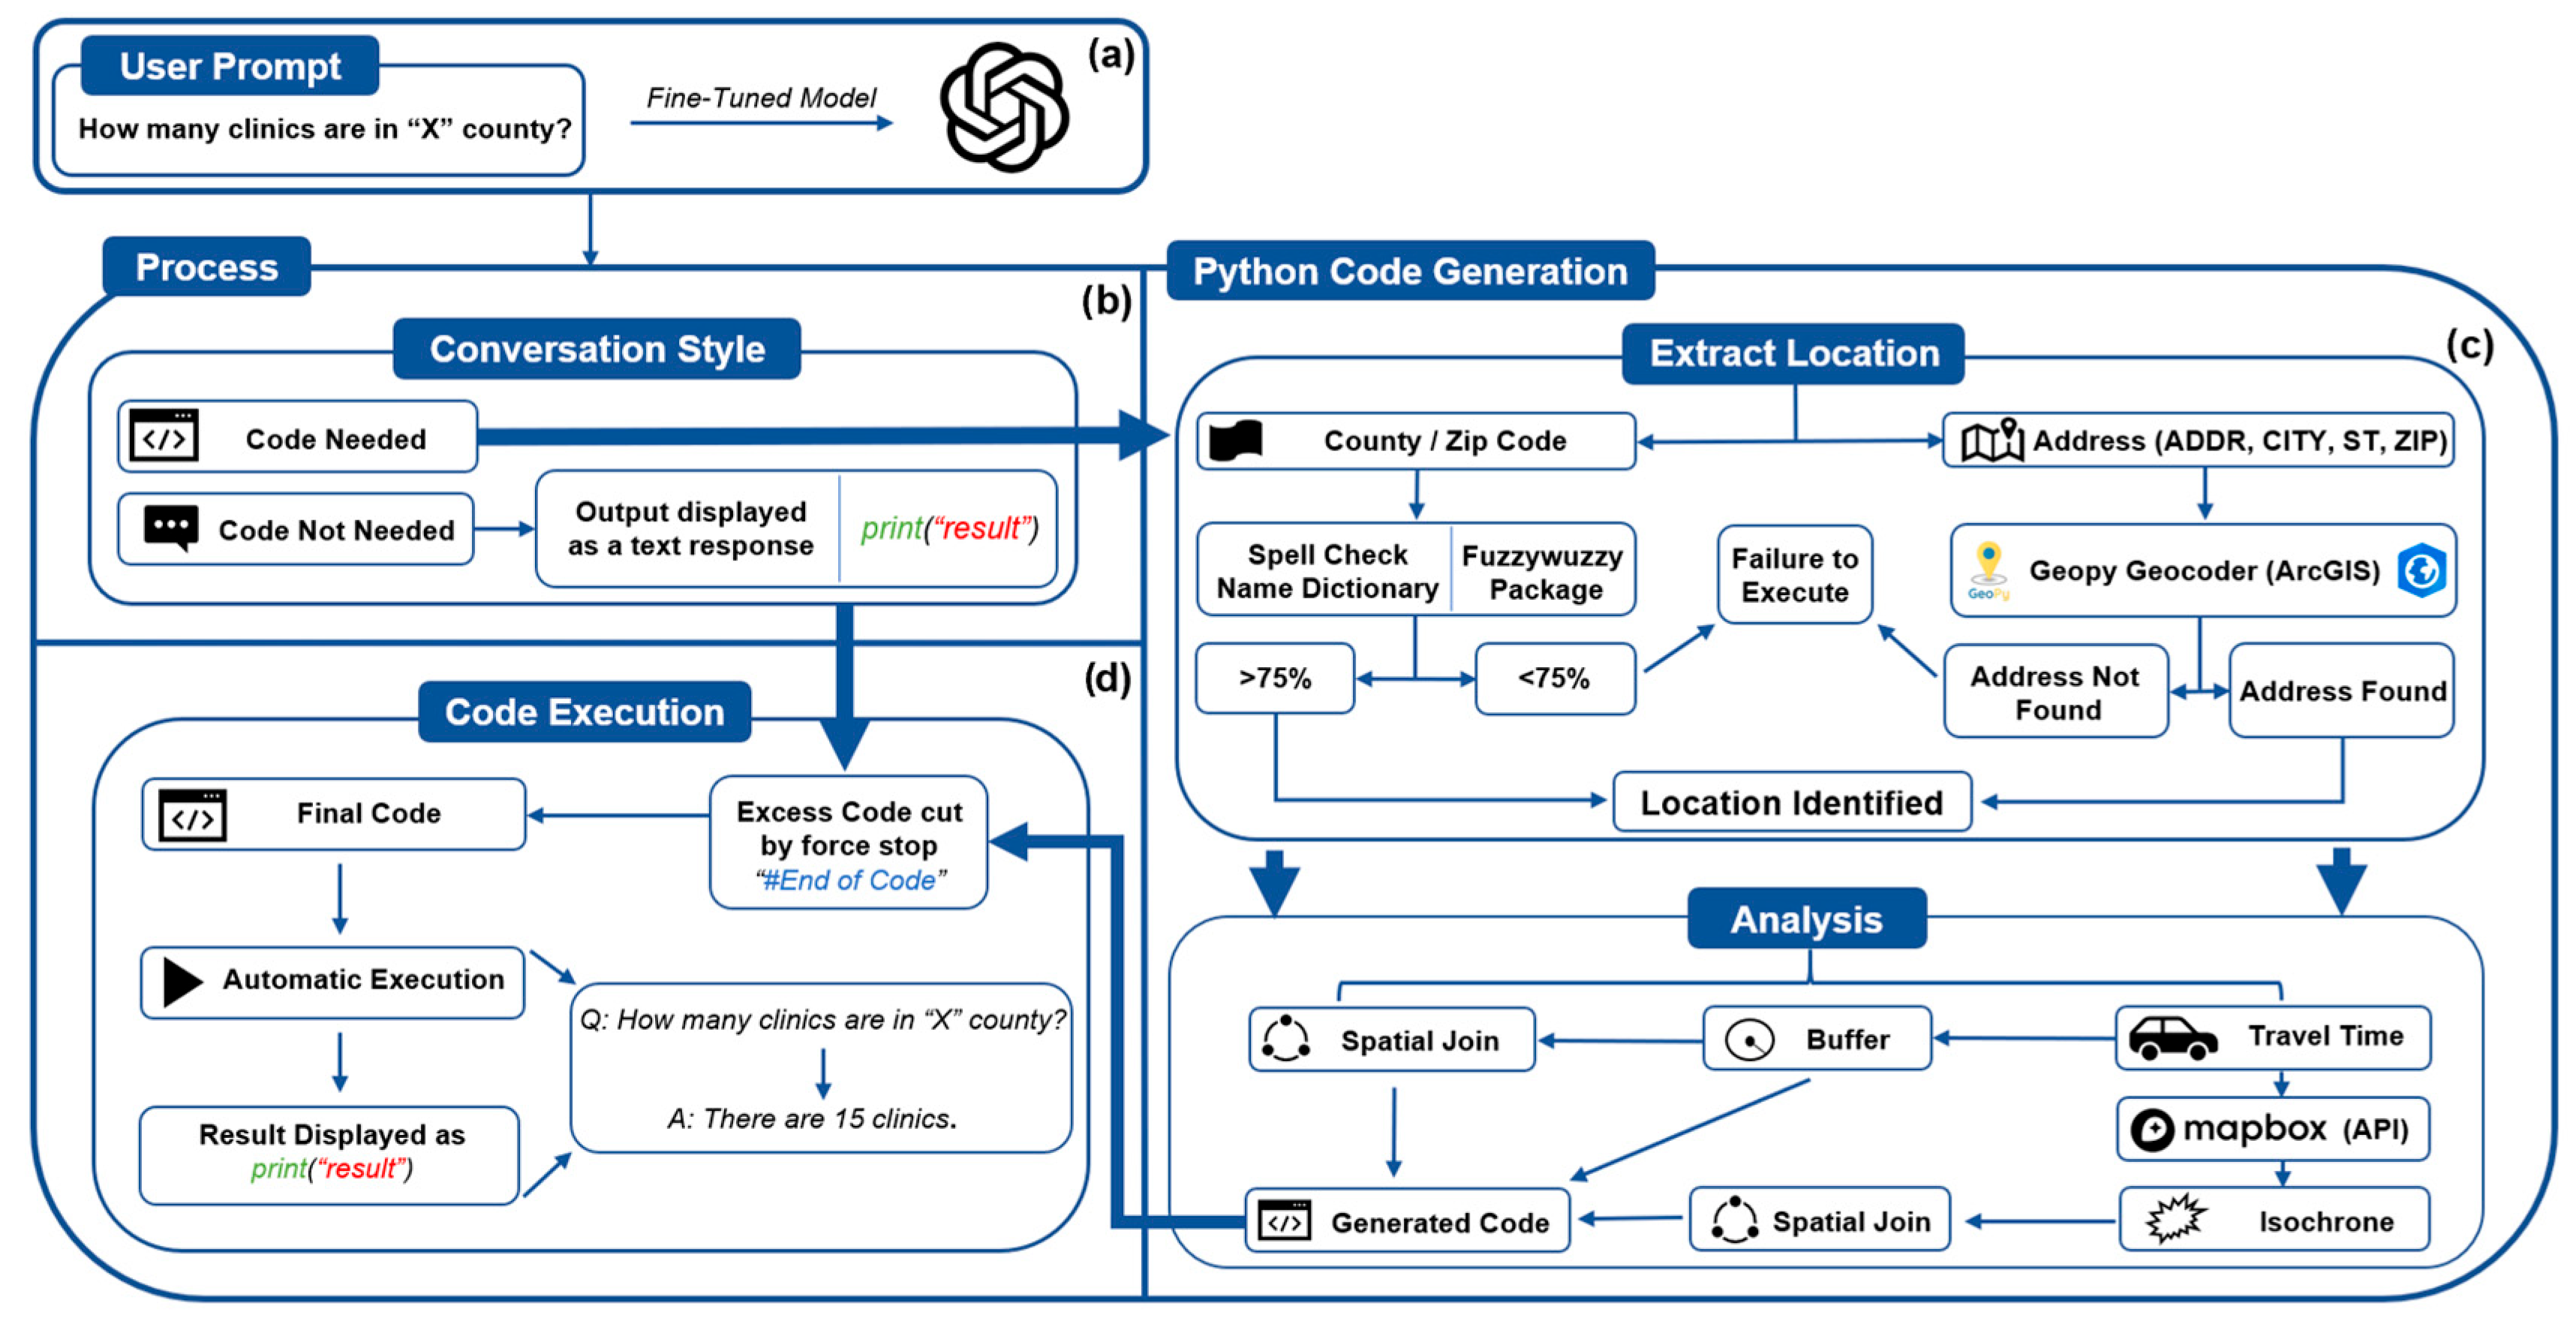The width and height of the screenshot is (2576, 1327).
Task: Select the Python Code Generation header
Action: (1410, 271)
